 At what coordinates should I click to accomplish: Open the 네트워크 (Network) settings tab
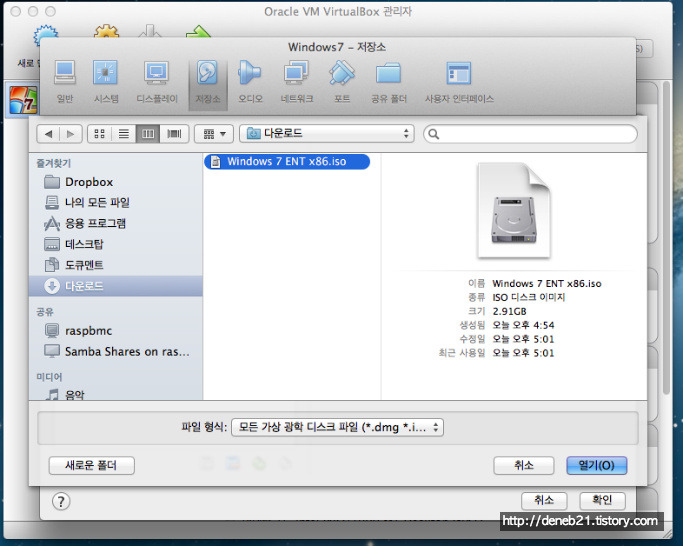pyautogui.click(x=297, y=82)
